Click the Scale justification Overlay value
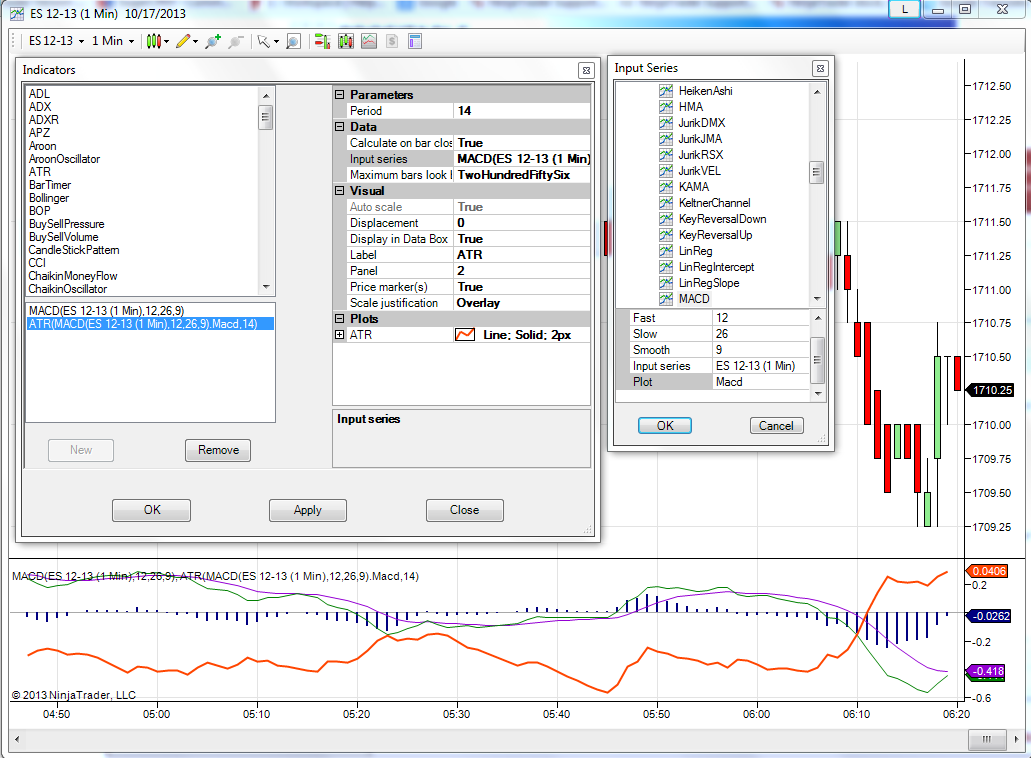 (523, 303)
